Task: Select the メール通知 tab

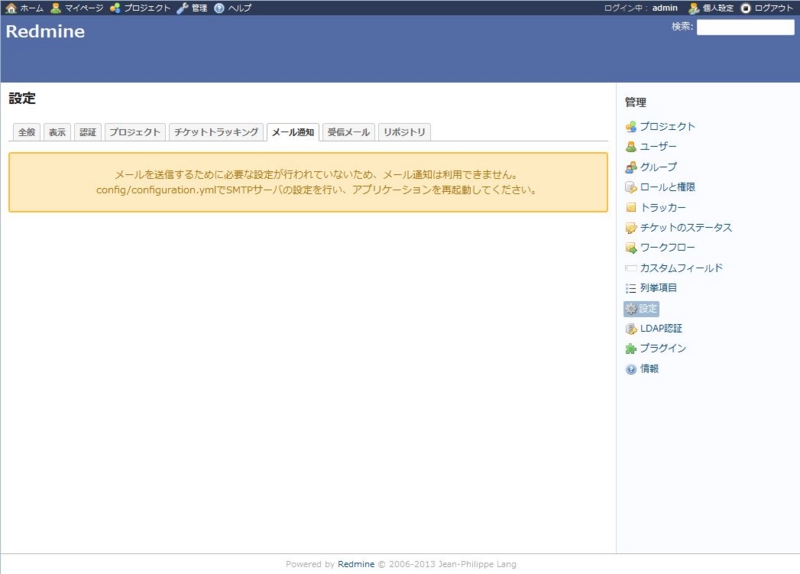Action: 293,132
